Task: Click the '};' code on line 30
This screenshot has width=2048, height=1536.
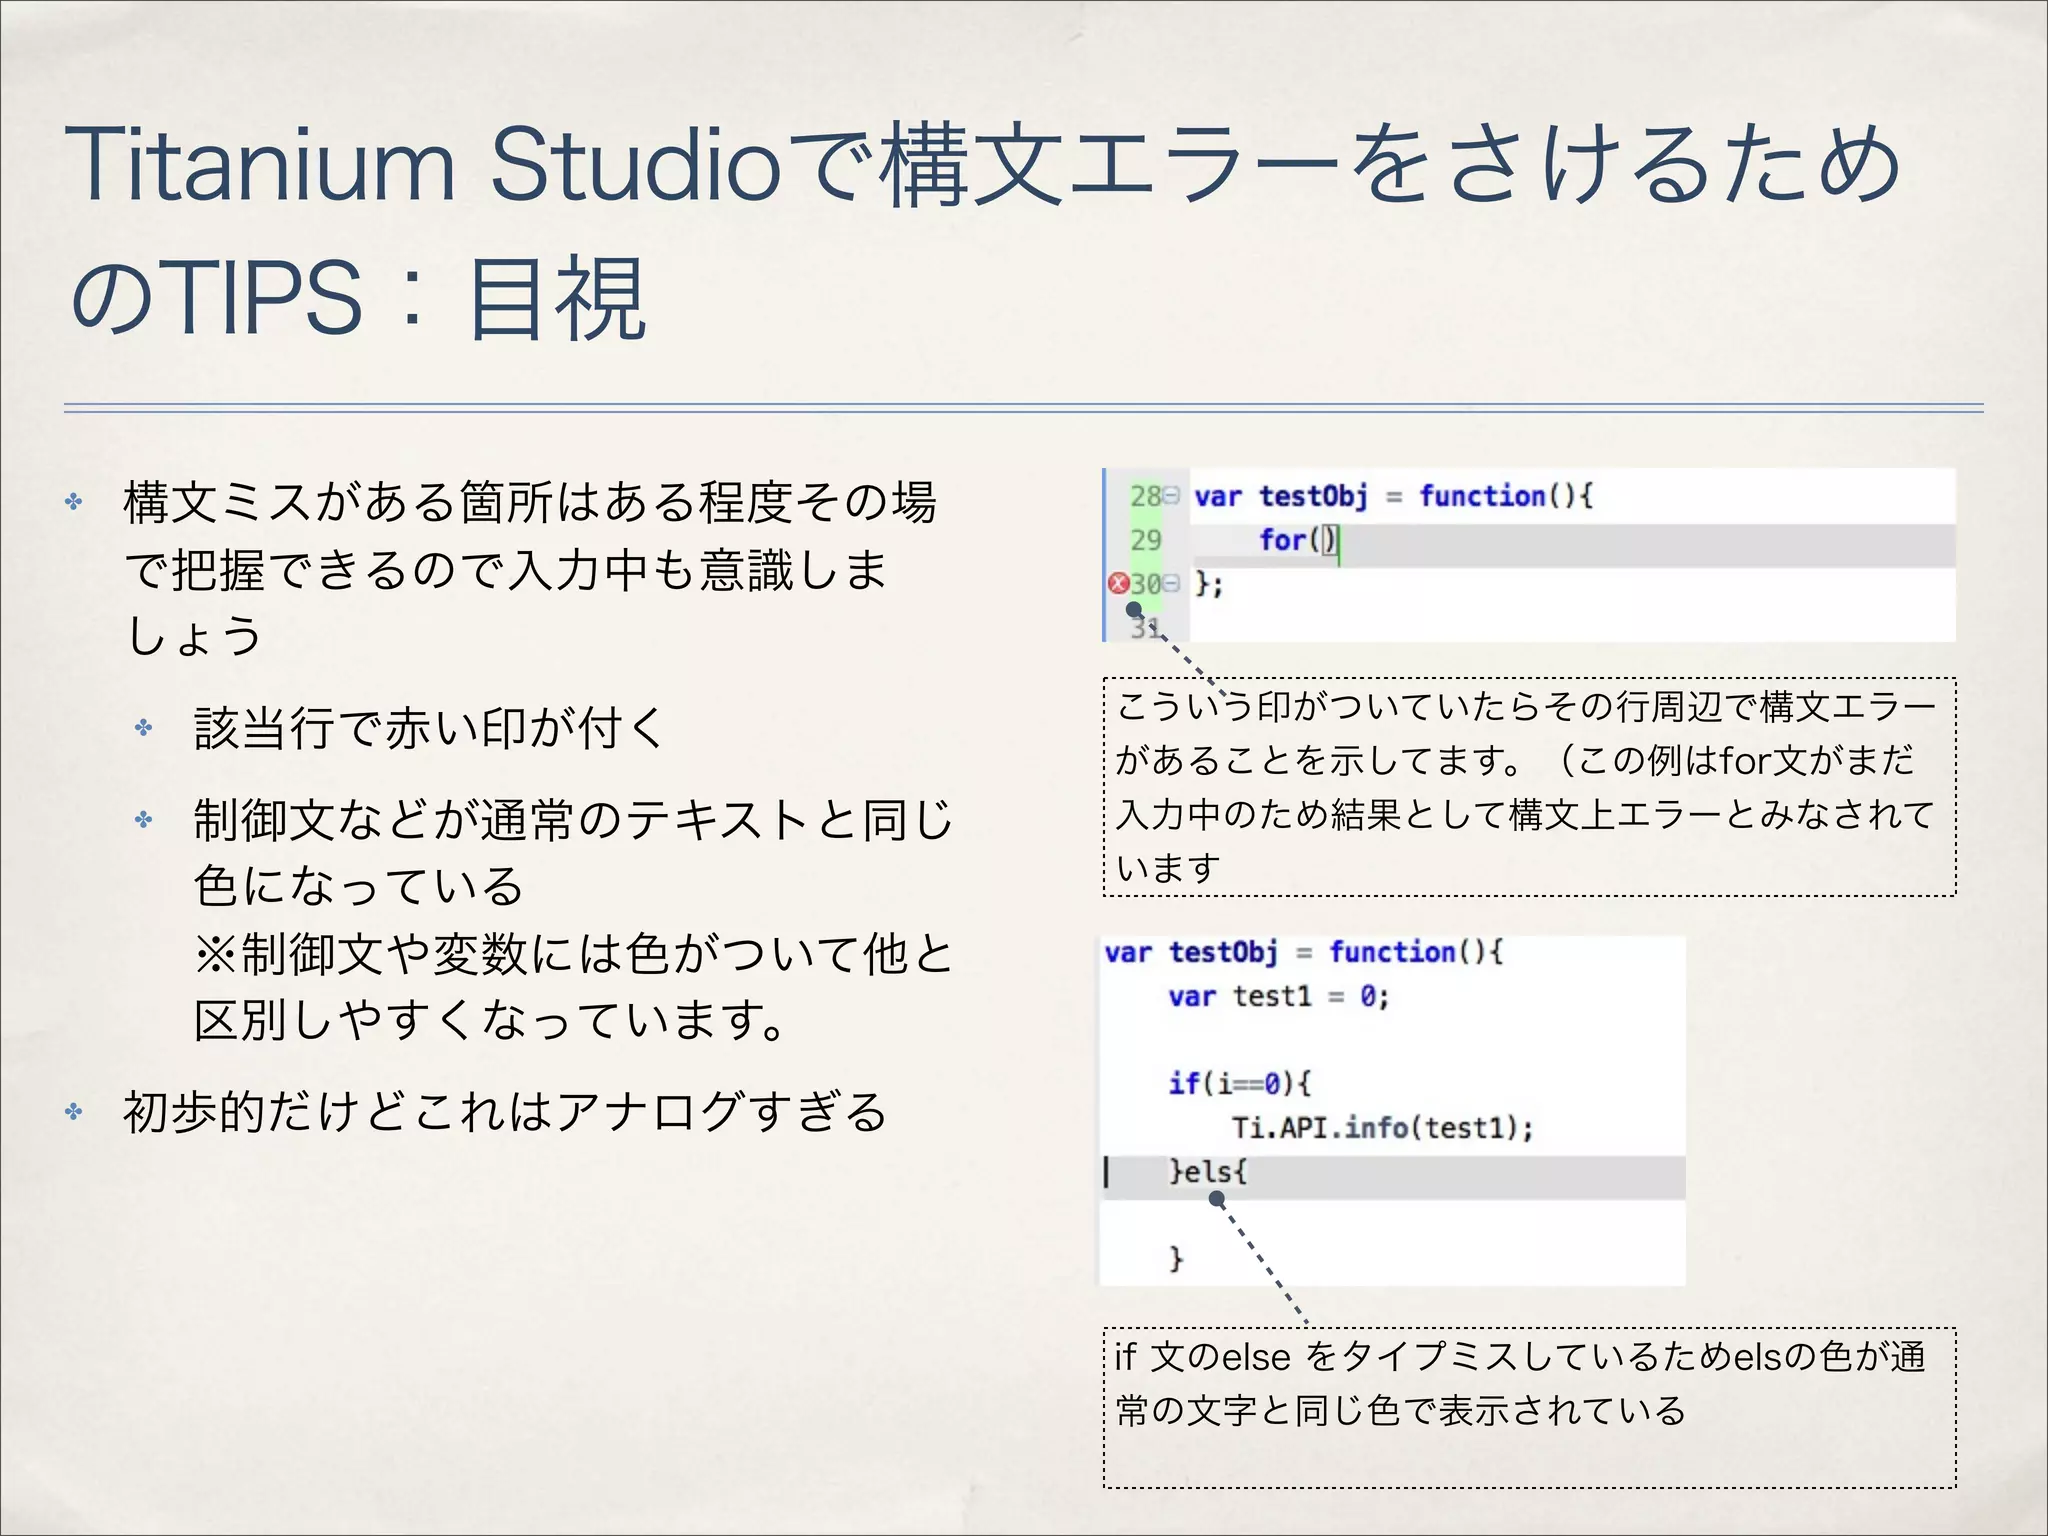Action: [x=1209, y=584]
